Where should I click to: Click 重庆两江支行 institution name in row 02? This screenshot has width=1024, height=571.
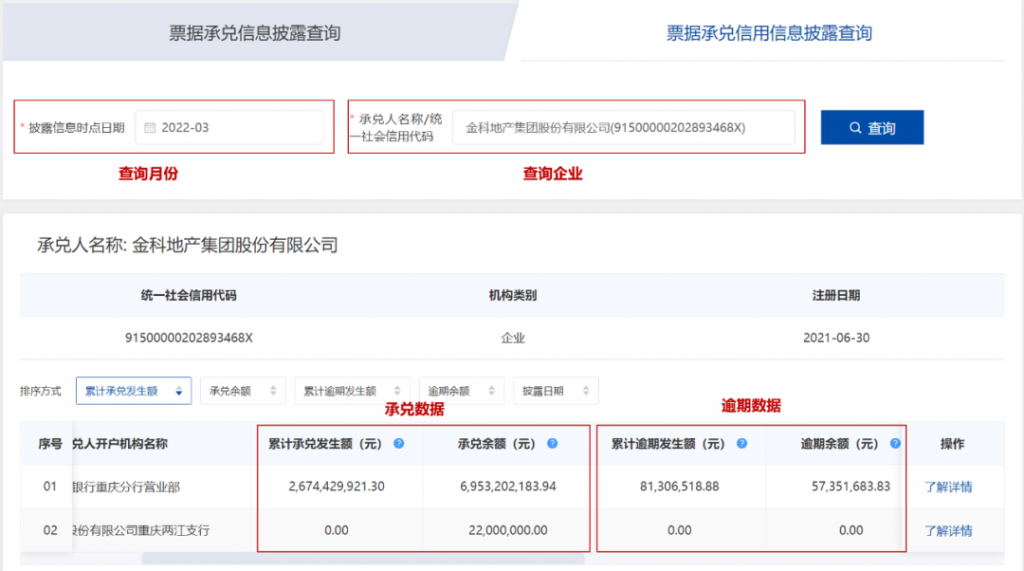tap(141, 530)
